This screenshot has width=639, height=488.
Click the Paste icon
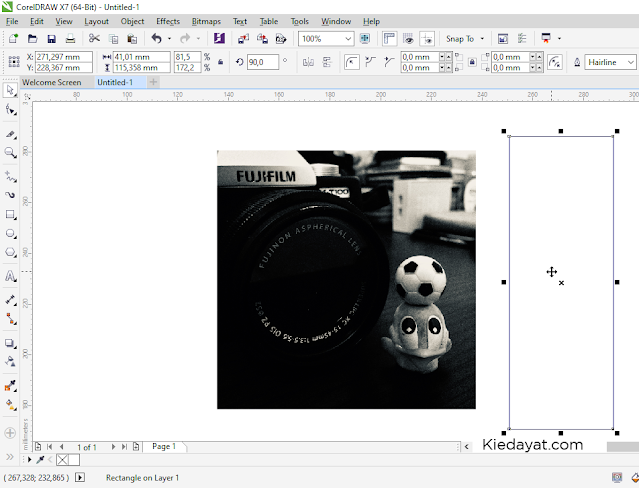click(x=132, y=39)
